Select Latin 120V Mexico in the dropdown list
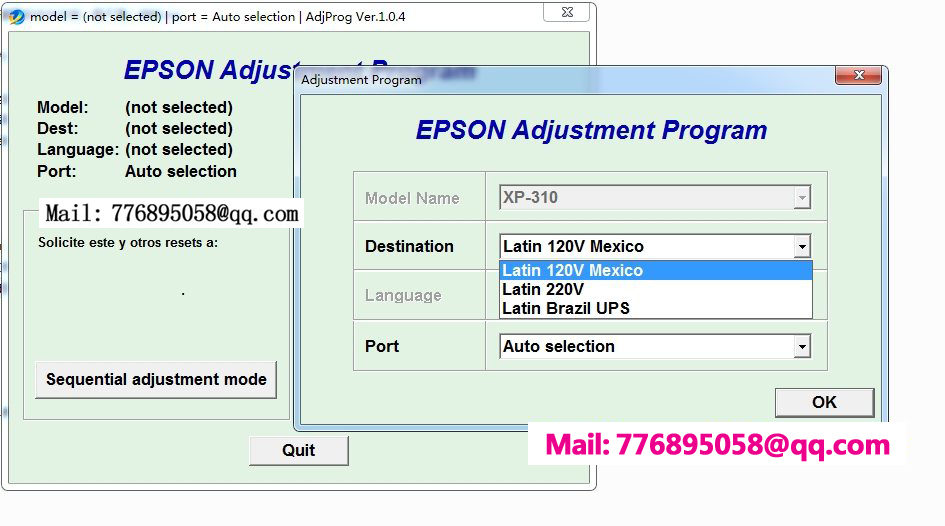Image resolution: width=945 pixels, height=526 pixels. 656,271
